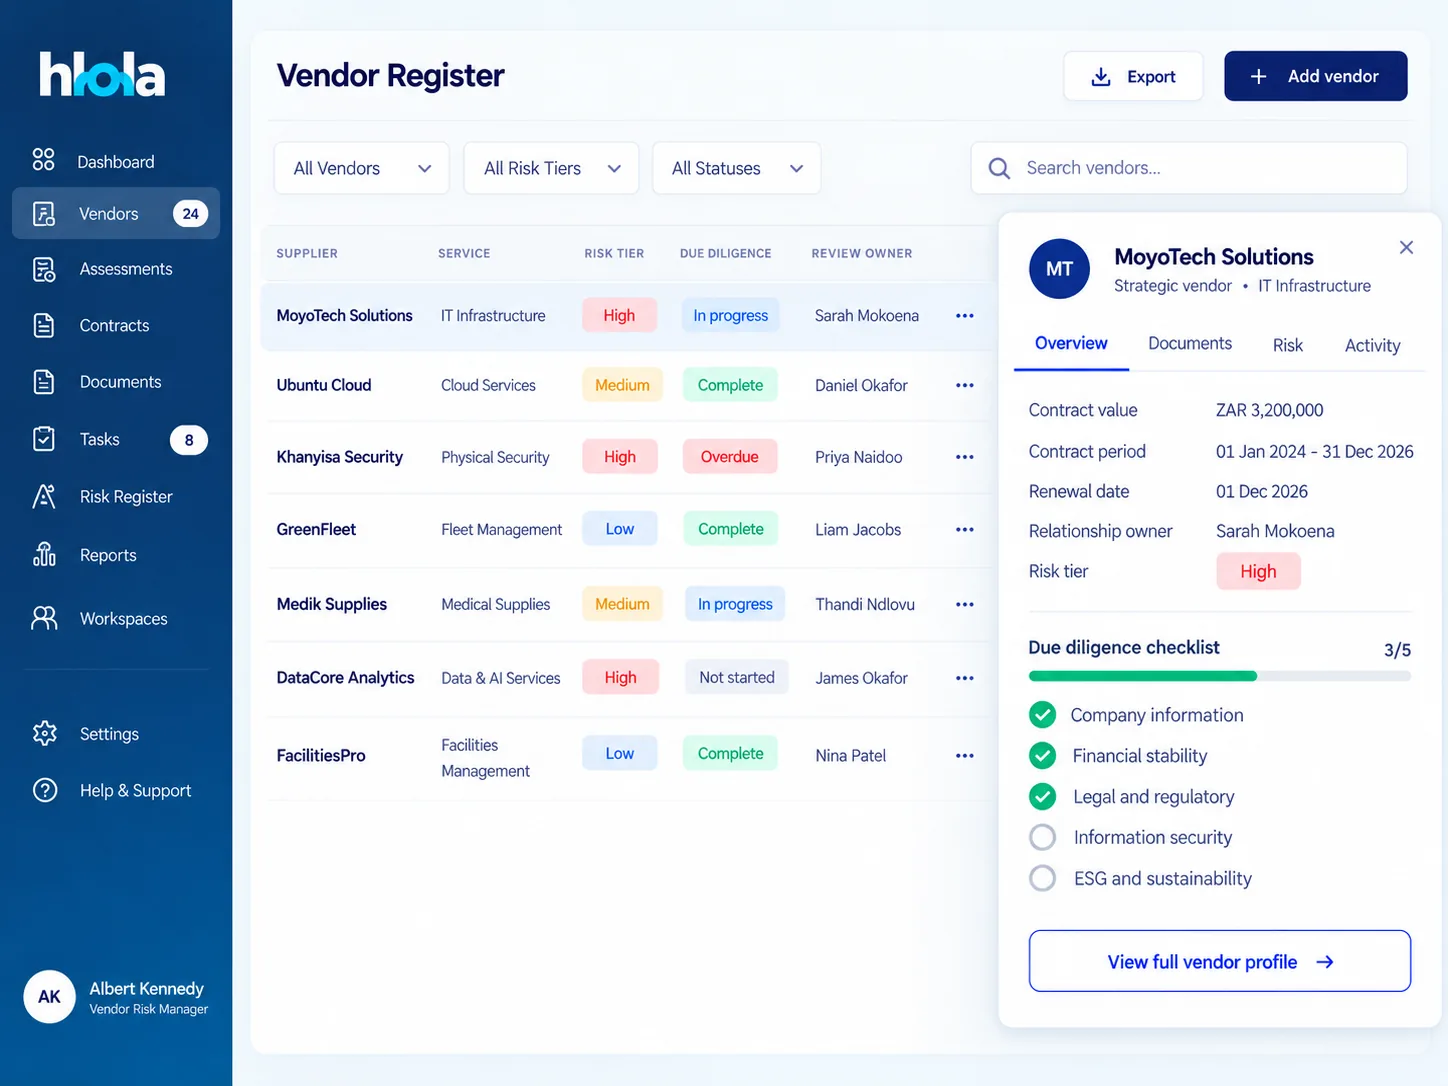The width and height of the screenshot is (1448, 1086).
Task: Click the due diligence progress bar
Action: point(1220,676)
